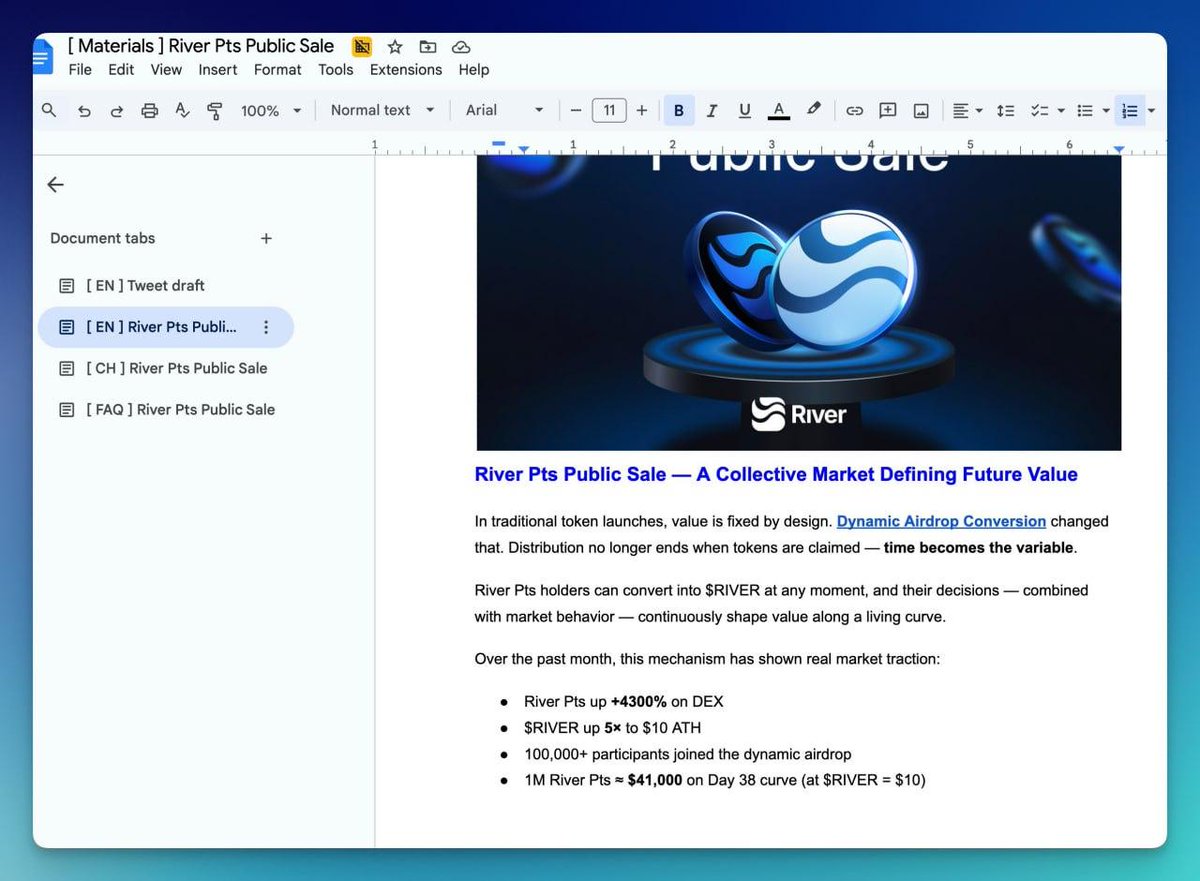This screenshot has width=1200, height=881.
Task: Click the Move to folder icon
Action: (x=428, y=47)
